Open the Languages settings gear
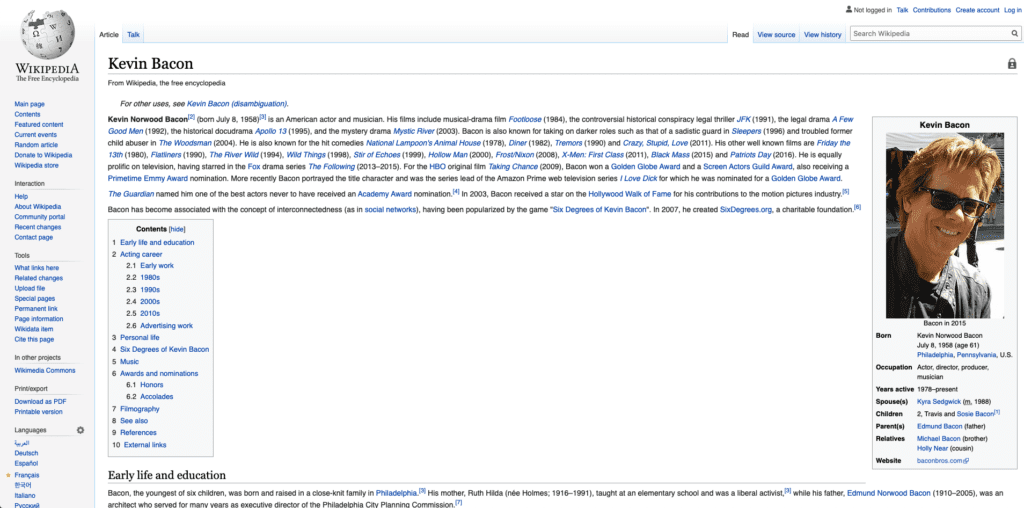This screenshot has height=508, width=1024. tap(80, 430)
